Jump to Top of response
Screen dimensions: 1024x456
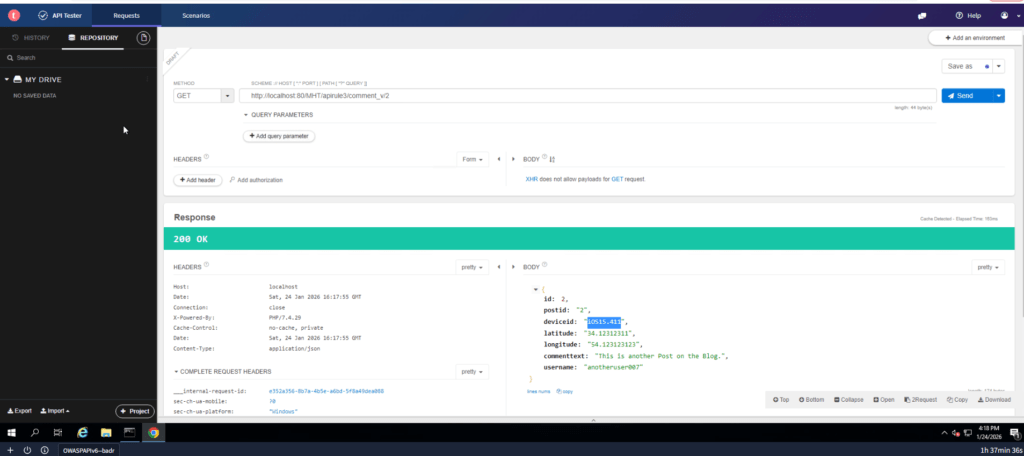(x=781, y=400)
